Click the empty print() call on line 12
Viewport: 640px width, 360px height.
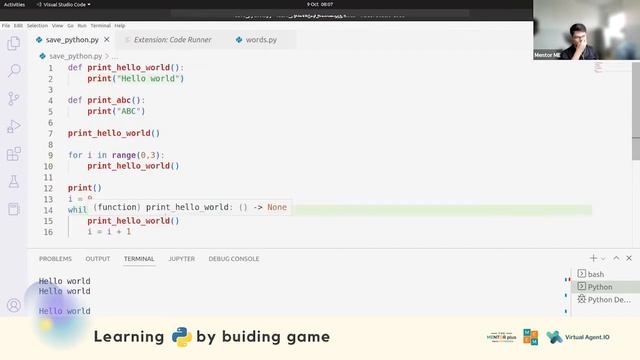tap(84, 188)
